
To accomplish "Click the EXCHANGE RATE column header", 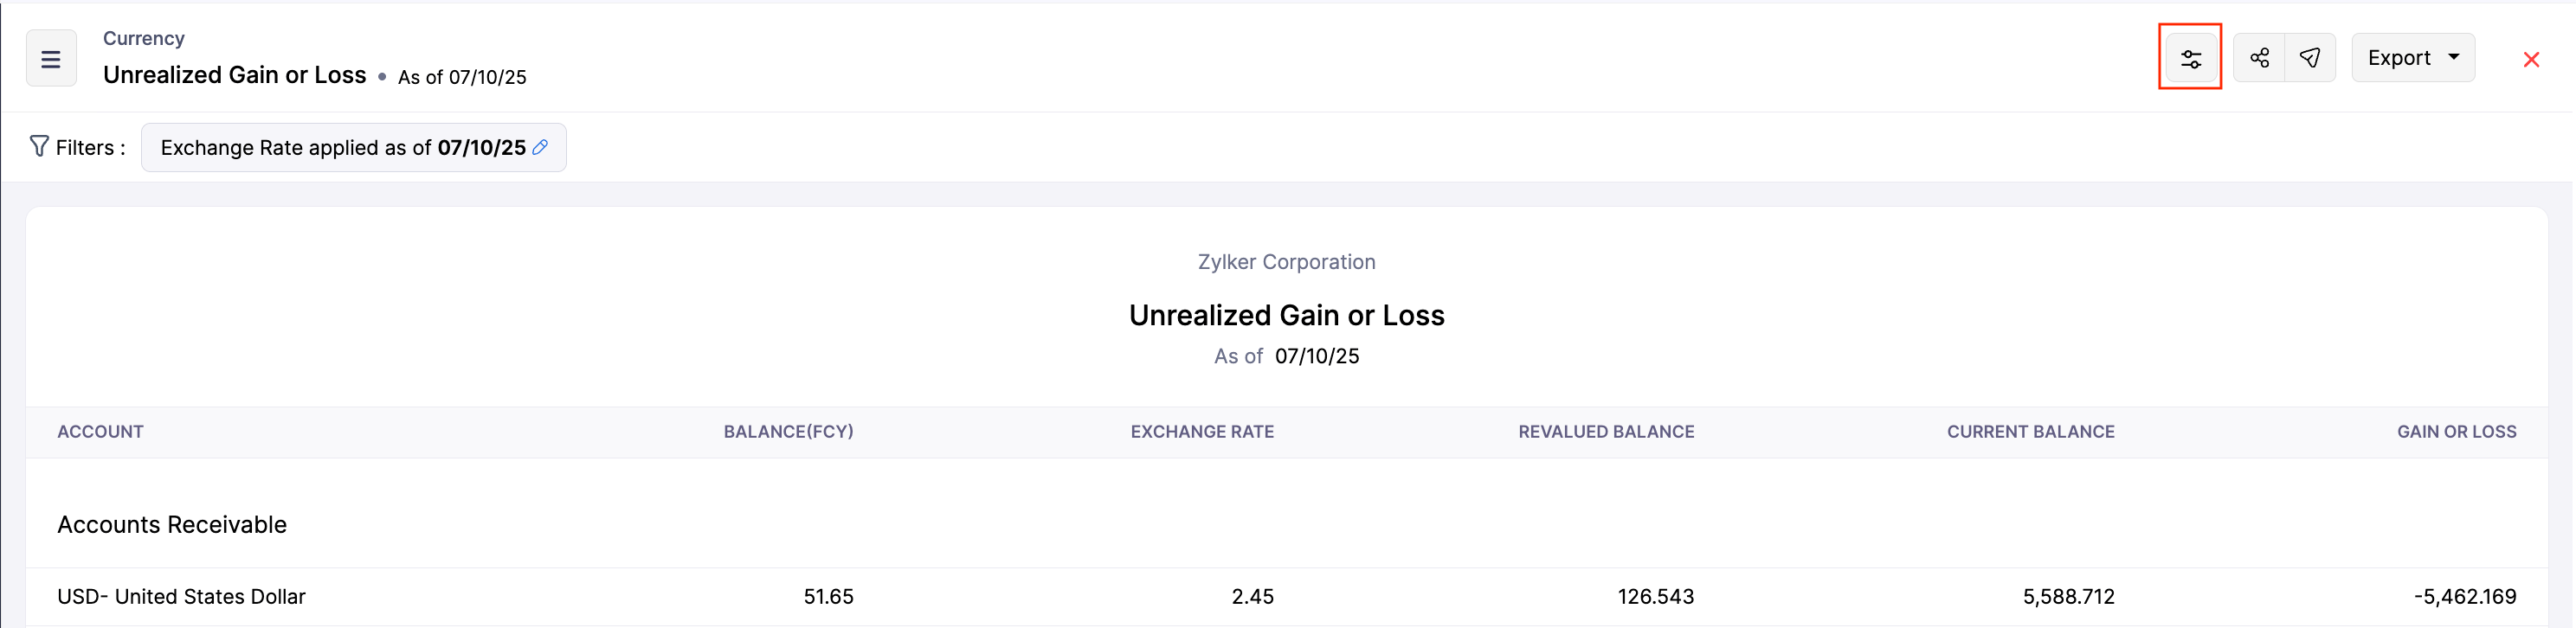I will 1202,432.
